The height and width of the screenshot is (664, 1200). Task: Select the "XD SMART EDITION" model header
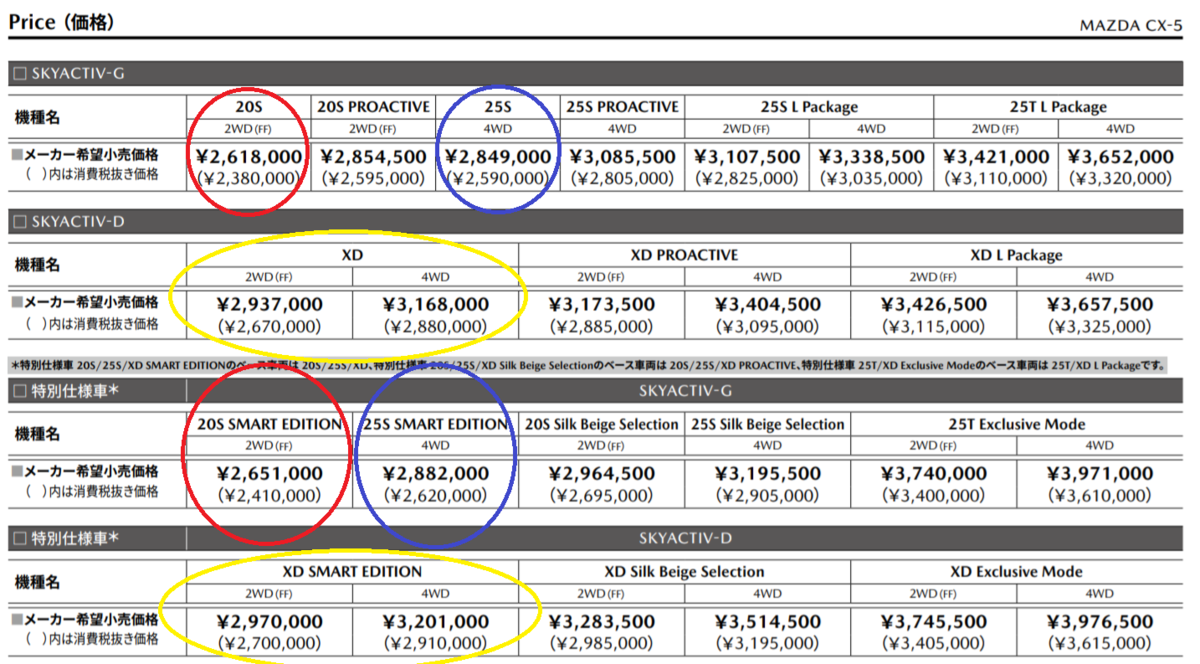click(352, 572)
